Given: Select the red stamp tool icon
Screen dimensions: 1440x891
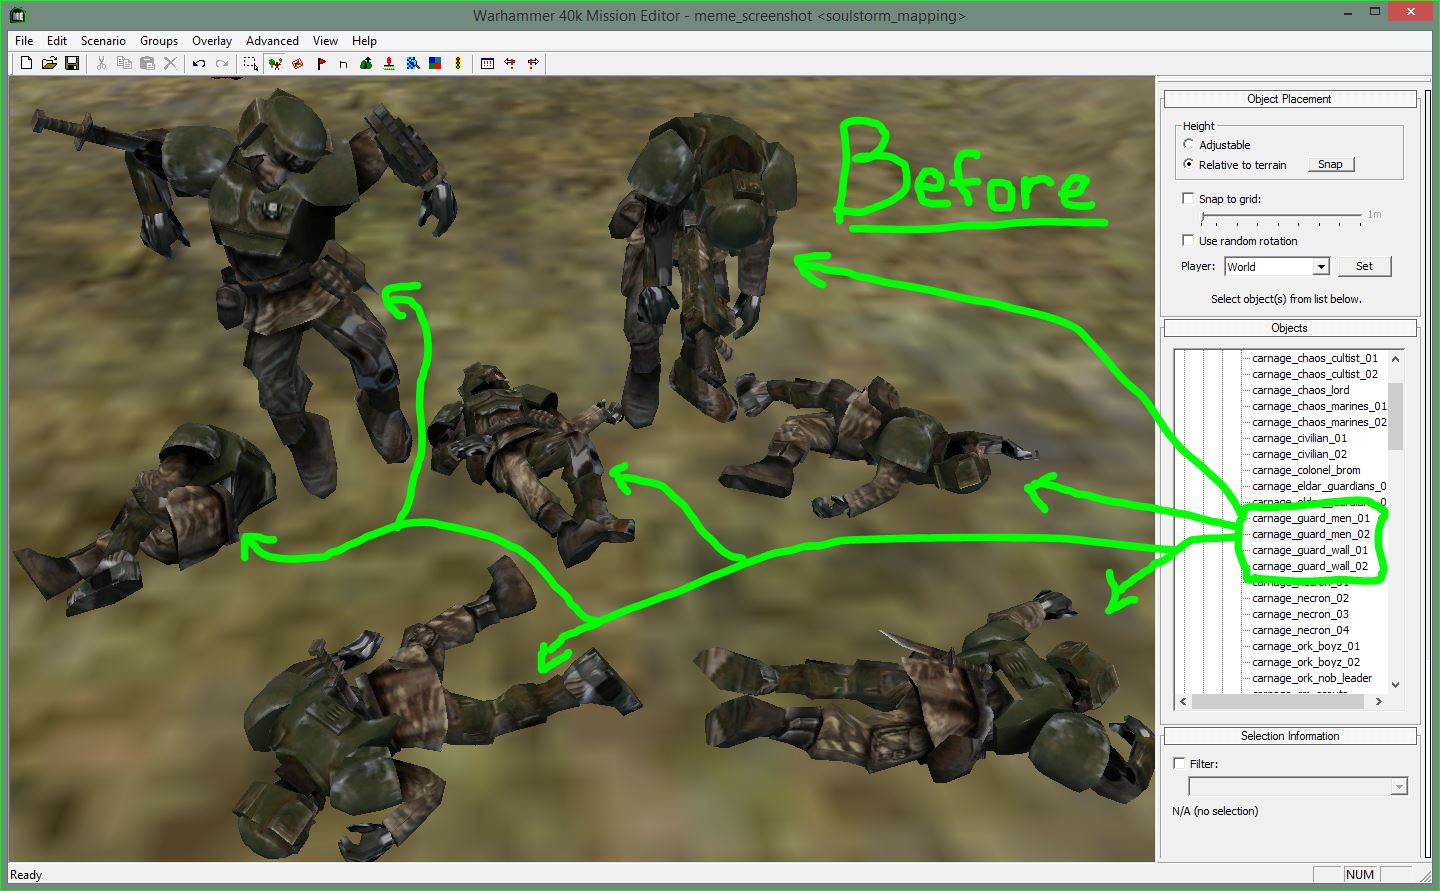Looking at the screenshot, I should (x=389, y=63).
